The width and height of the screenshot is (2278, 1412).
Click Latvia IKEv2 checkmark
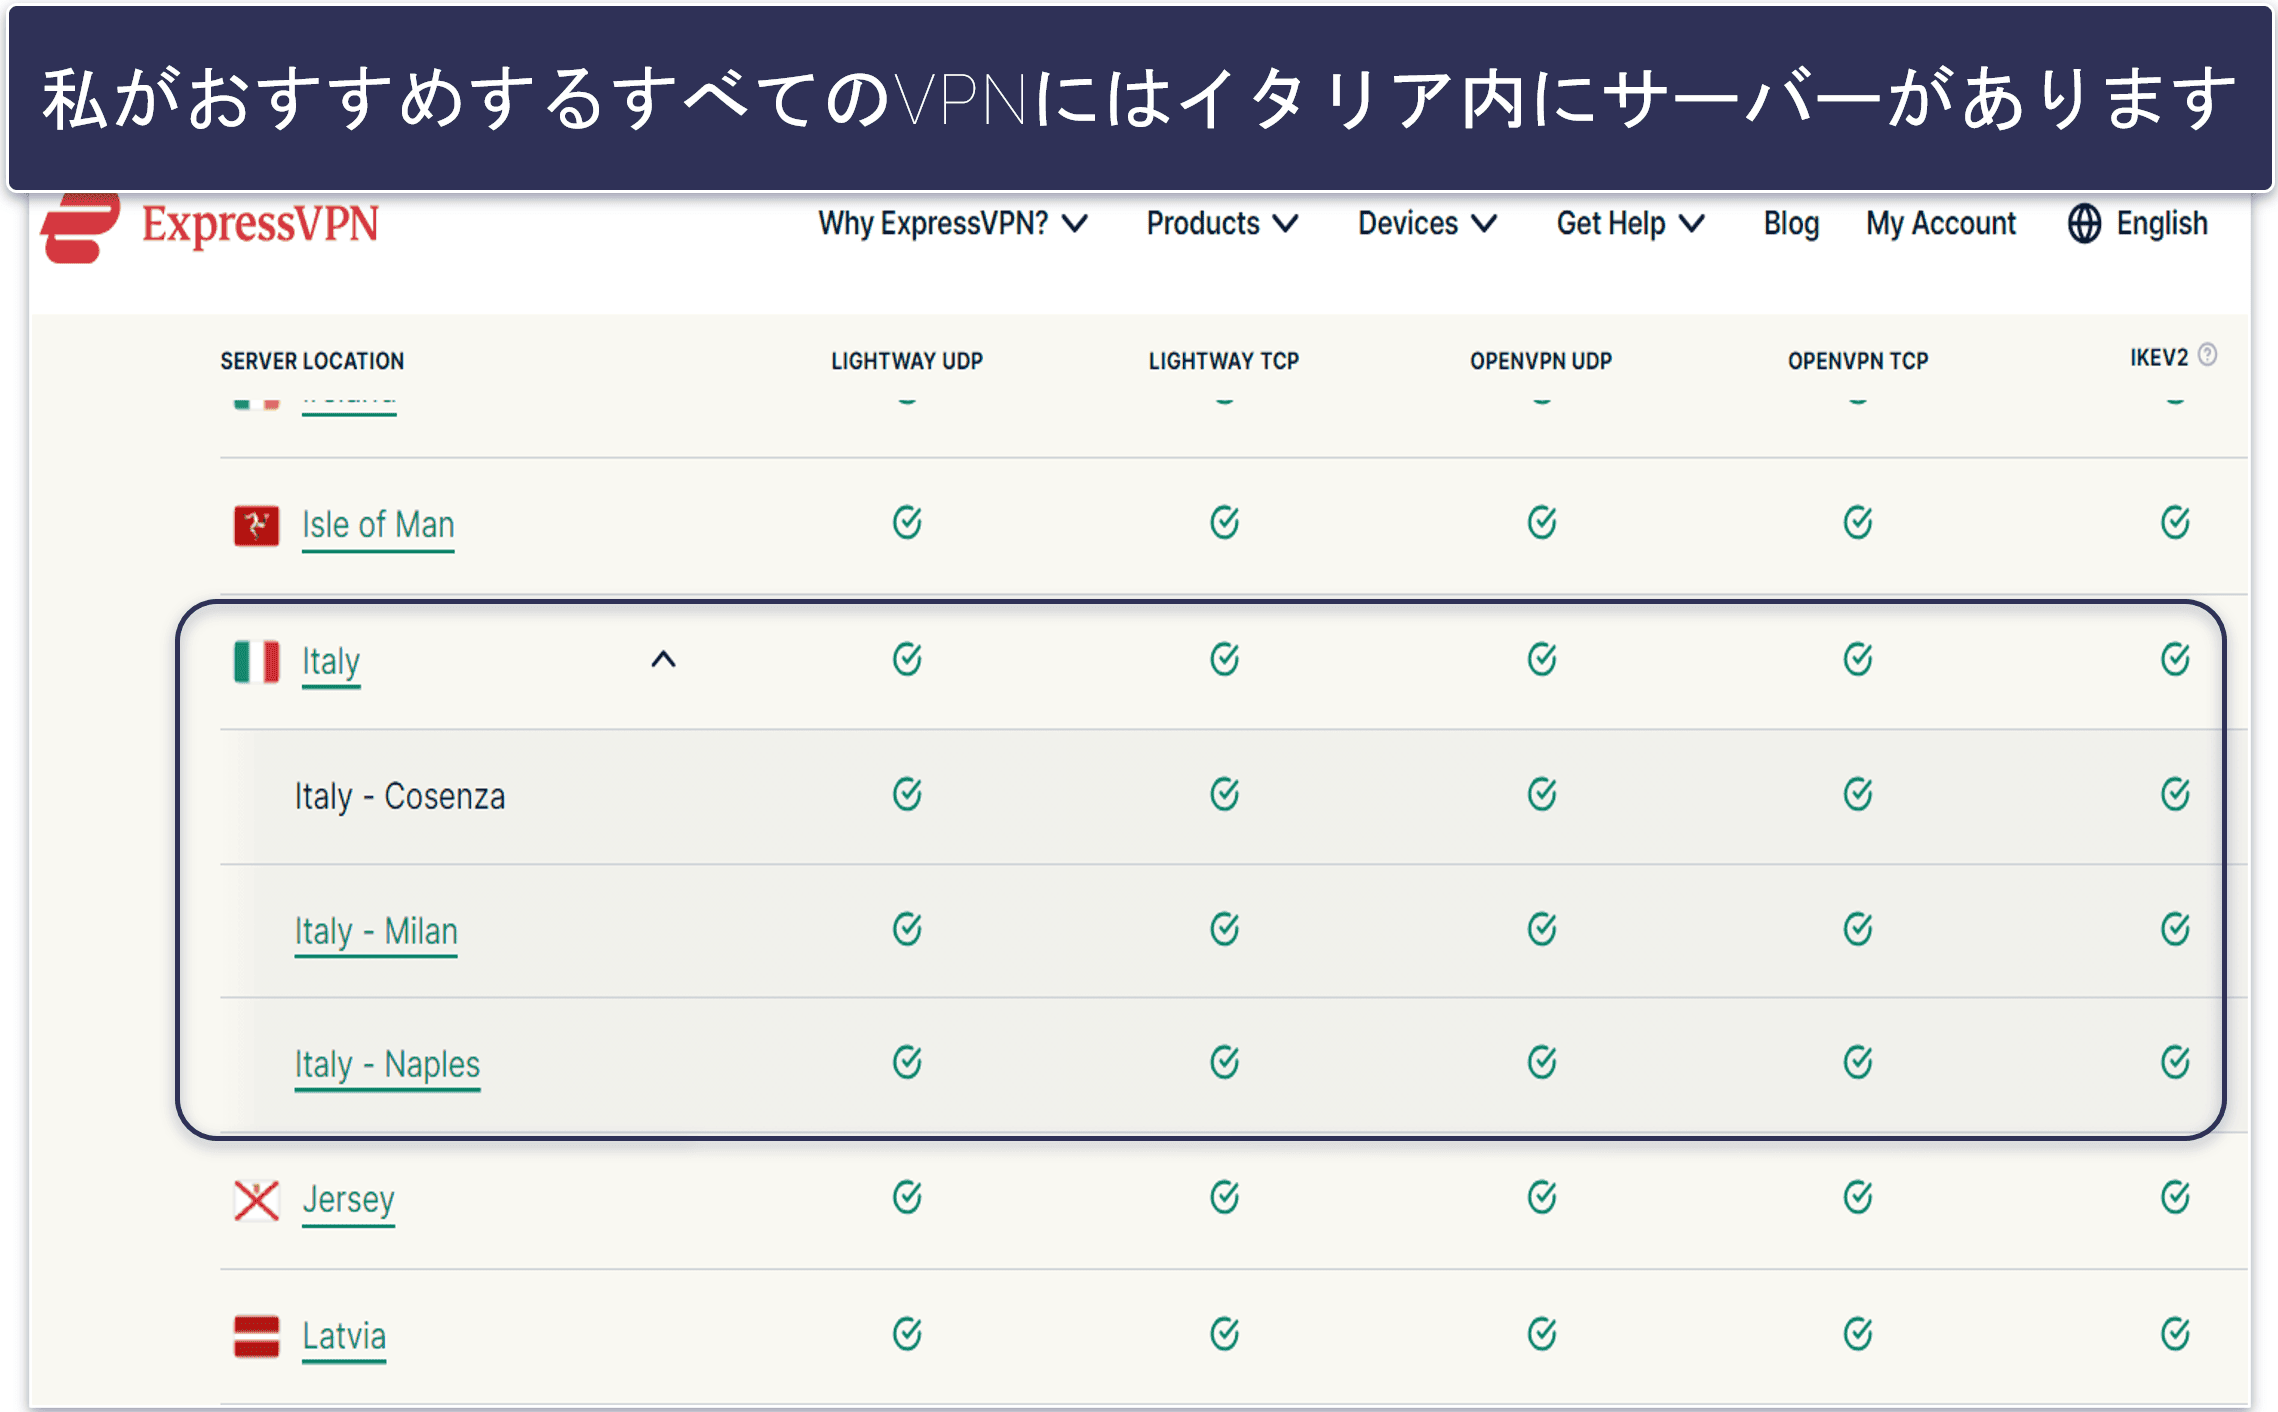[2175, 1333]
